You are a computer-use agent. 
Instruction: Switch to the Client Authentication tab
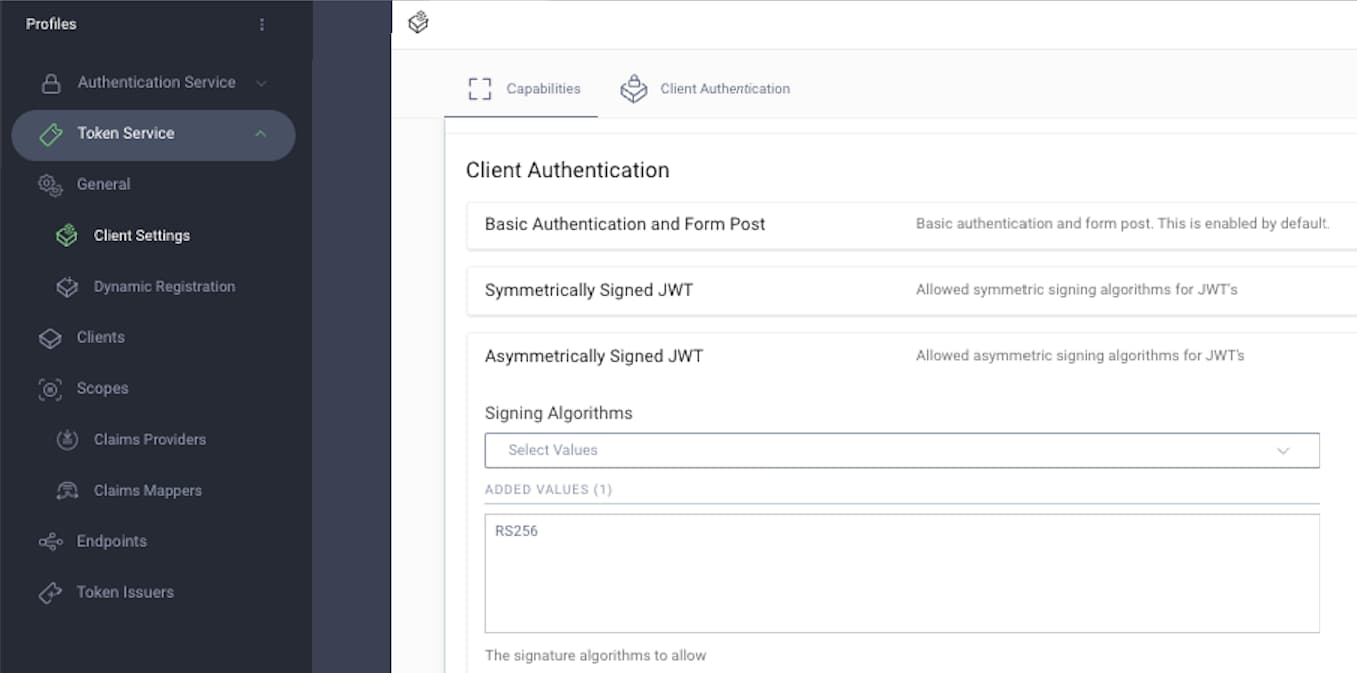(705, 89)
